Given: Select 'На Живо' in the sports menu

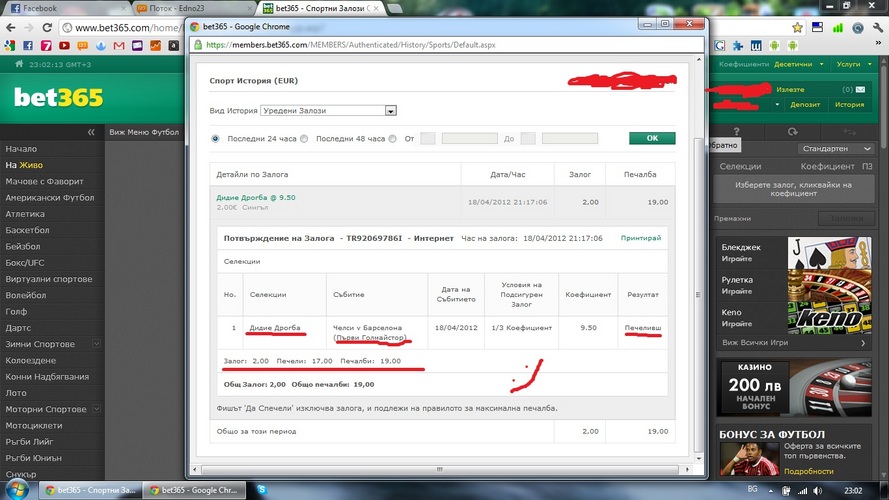Looking at the screenshot, I should tap(24, 165).
